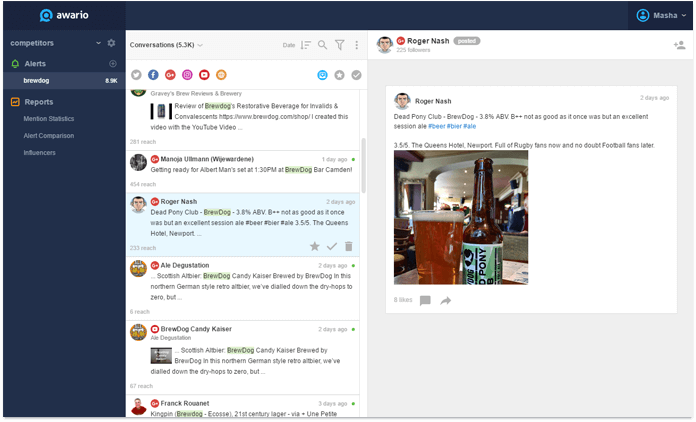This screenshot has width=696, height=422.
Task: Expand the Conversations (5.3K) dropdown
Action: click(x=166, y=45)
